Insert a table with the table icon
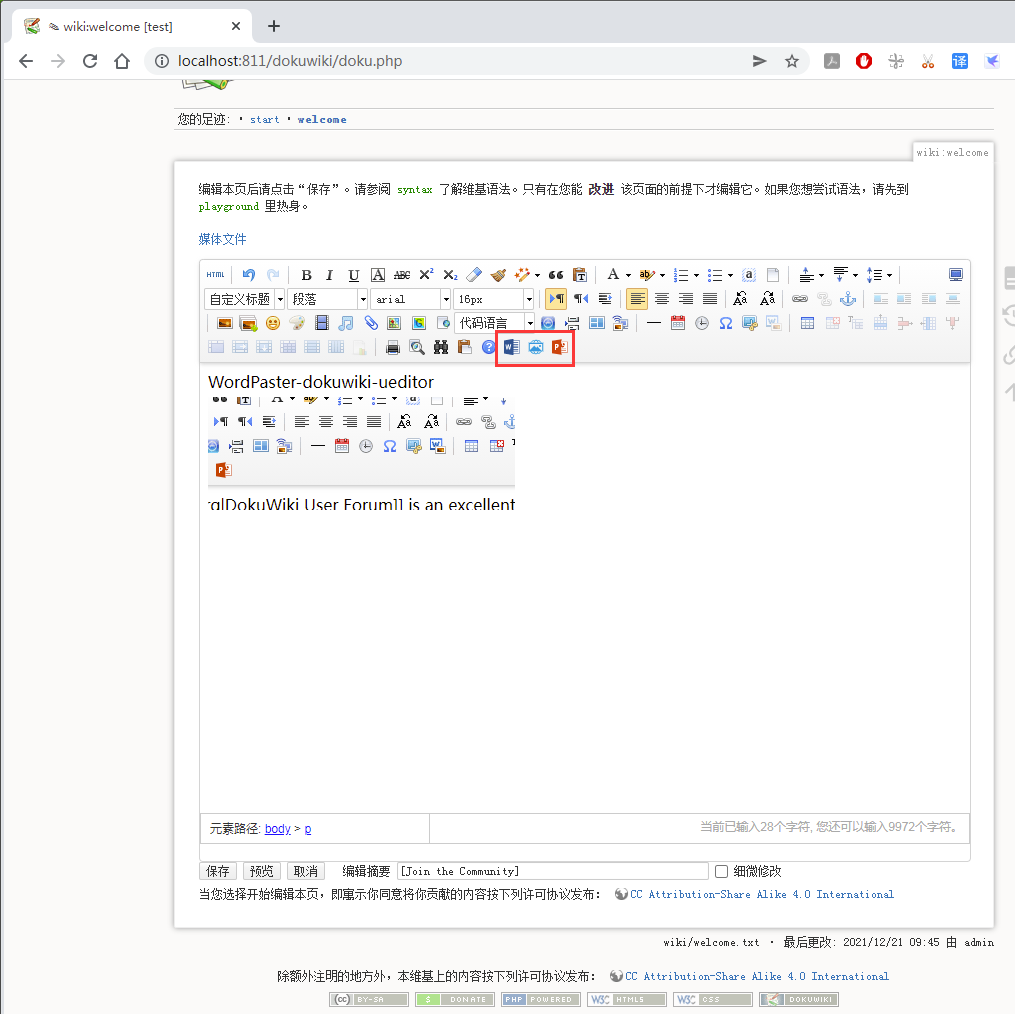Viewport: 1015px width, 1014px height. (807, 322)
